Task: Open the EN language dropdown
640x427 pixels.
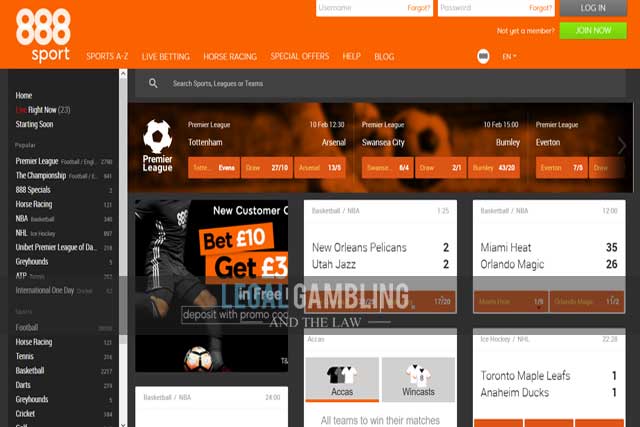Action: click(x=509, y=56)
